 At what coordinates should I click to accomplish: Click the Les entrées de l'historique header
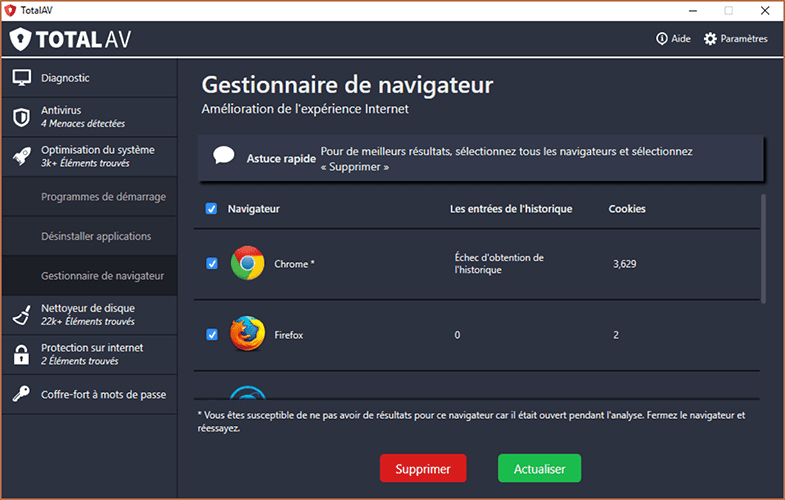511,209
